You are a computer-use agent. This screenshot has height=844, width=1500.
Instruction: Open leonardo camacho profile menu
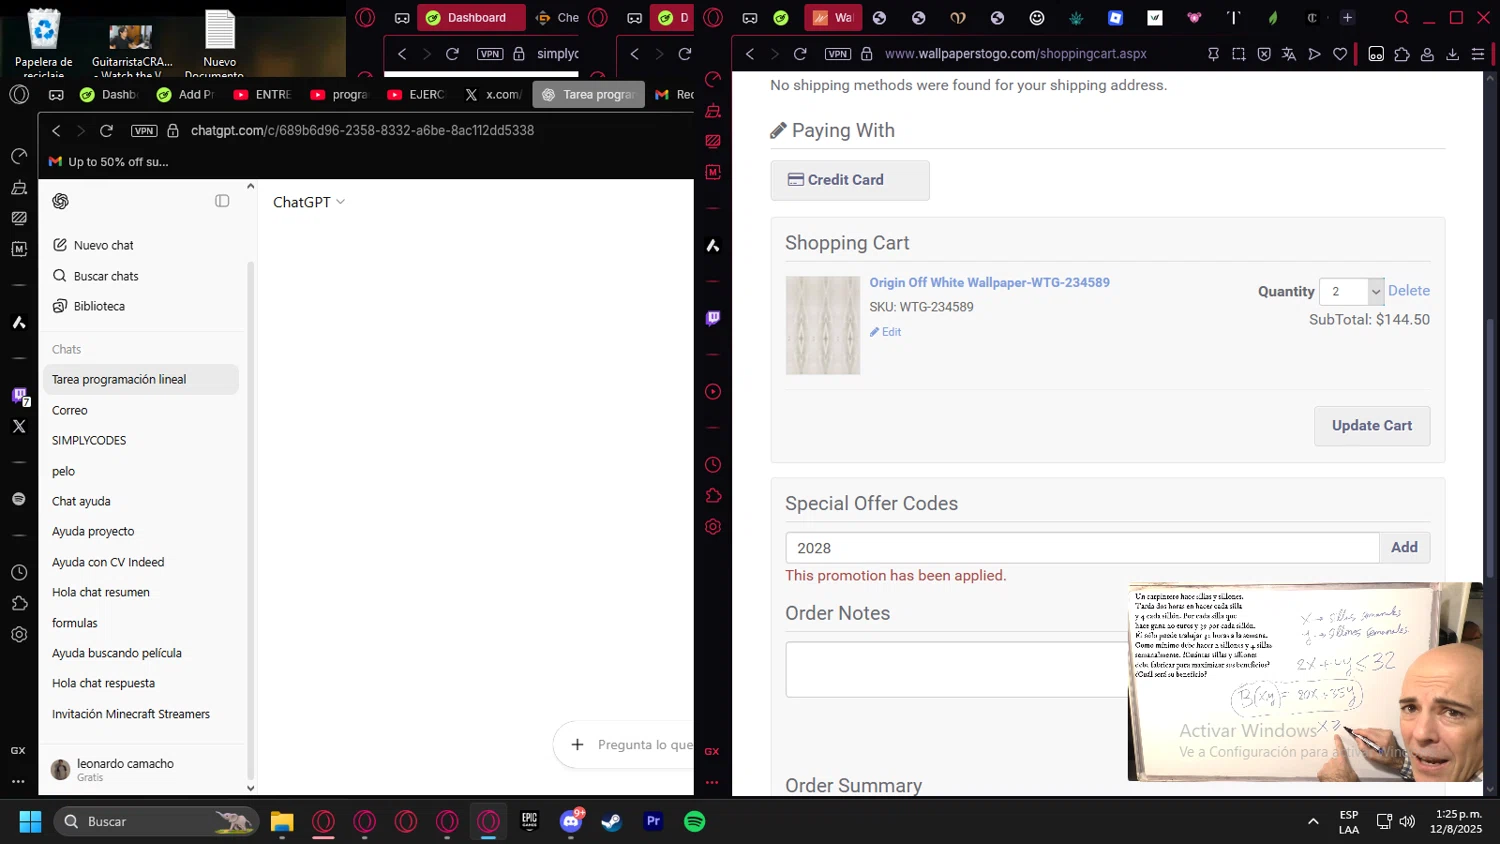click(x=141, y=769)
